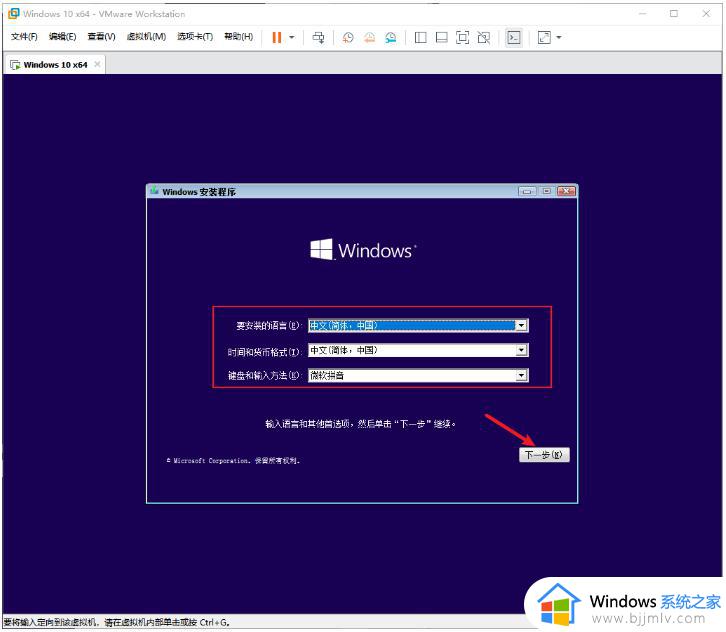Click the status bar Ctrl+G hint text
This screenshot has width=726, height=632.
pos(117,622)
